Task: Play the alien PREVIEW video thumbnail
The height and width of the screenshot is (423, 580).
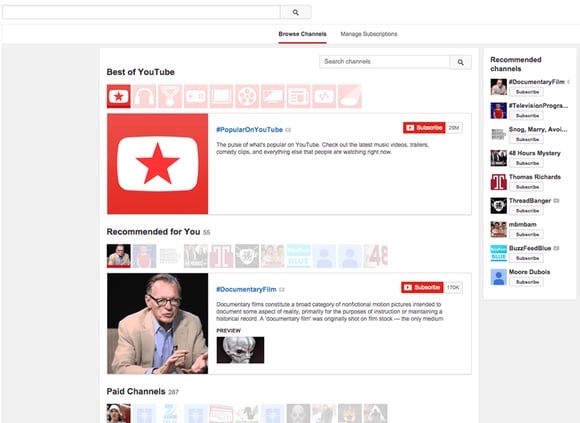Action: 240,350
